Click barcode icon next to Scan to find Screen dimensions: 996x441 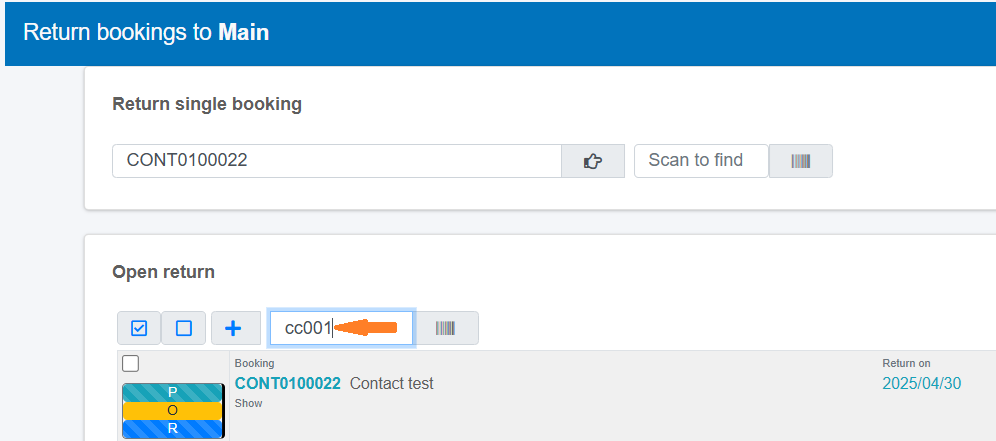coord(800,161)
